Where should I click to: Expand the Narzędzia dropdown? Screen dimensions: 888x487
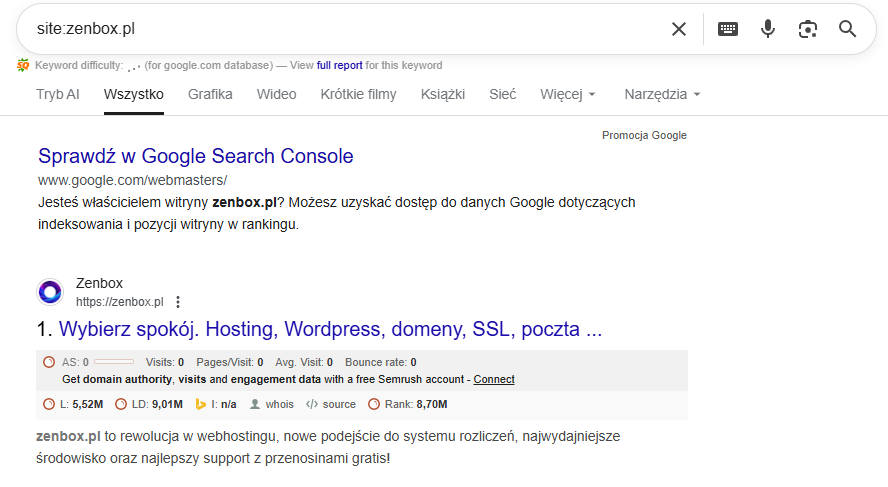(662, 94)
